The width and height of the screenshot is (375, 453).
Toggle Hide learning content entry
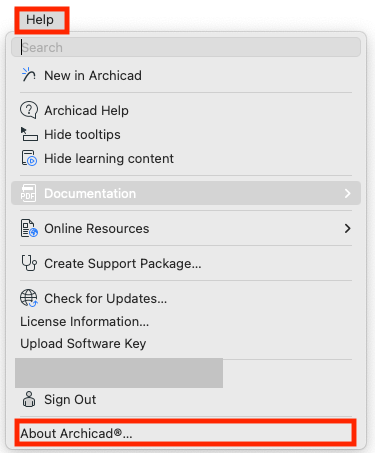pyautogui.click(x=186, y=159)
